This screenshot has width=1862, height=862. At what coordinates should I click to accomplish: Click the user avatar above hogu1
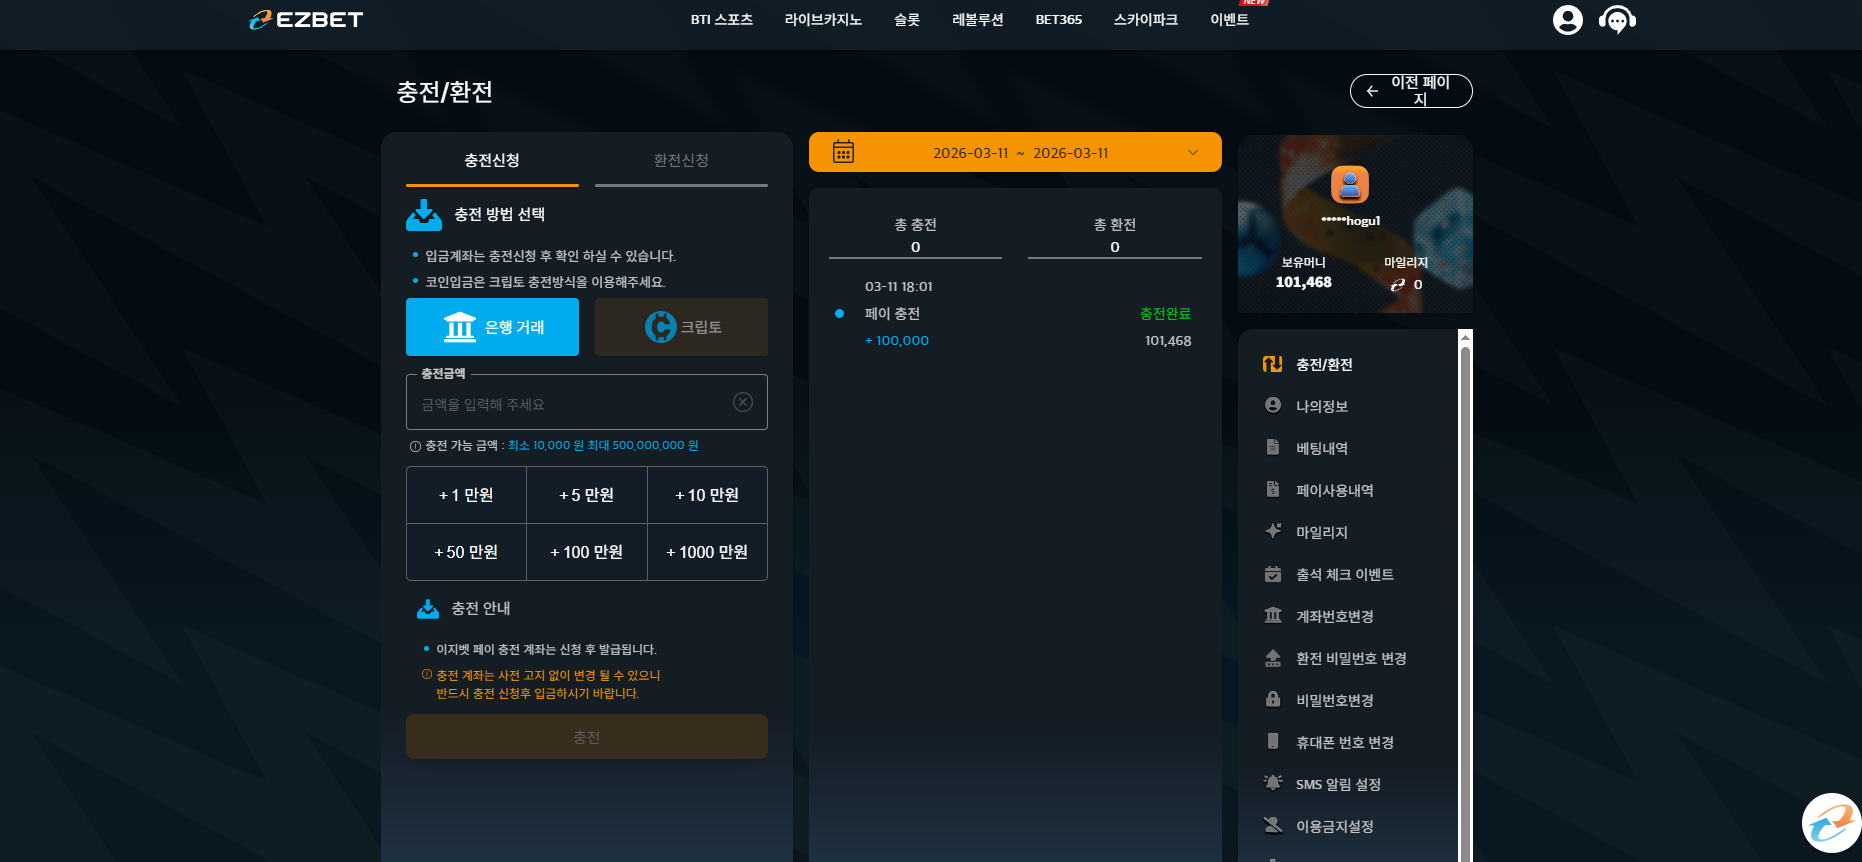click(1349, 185)
